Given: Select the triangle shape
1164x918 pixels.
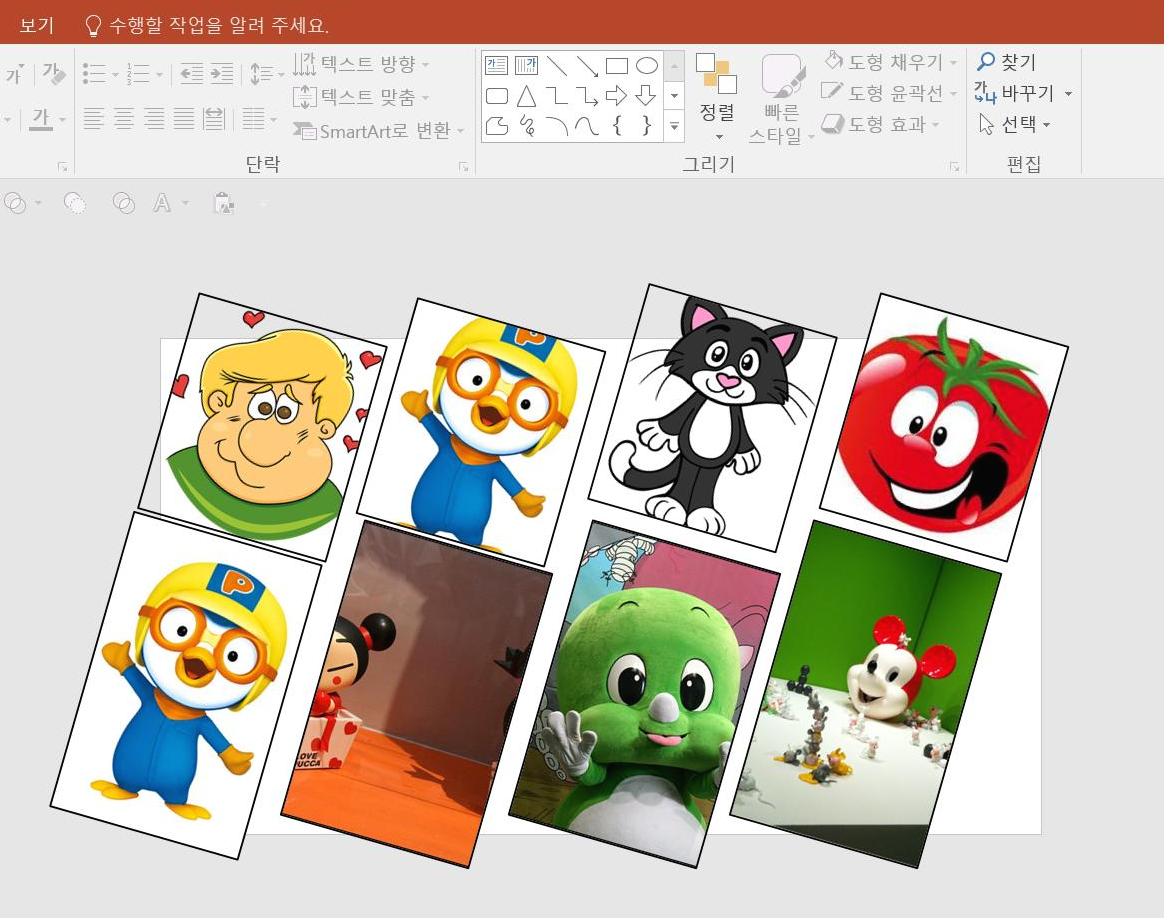Looking at the screenshot, I should tap(526, 96).
